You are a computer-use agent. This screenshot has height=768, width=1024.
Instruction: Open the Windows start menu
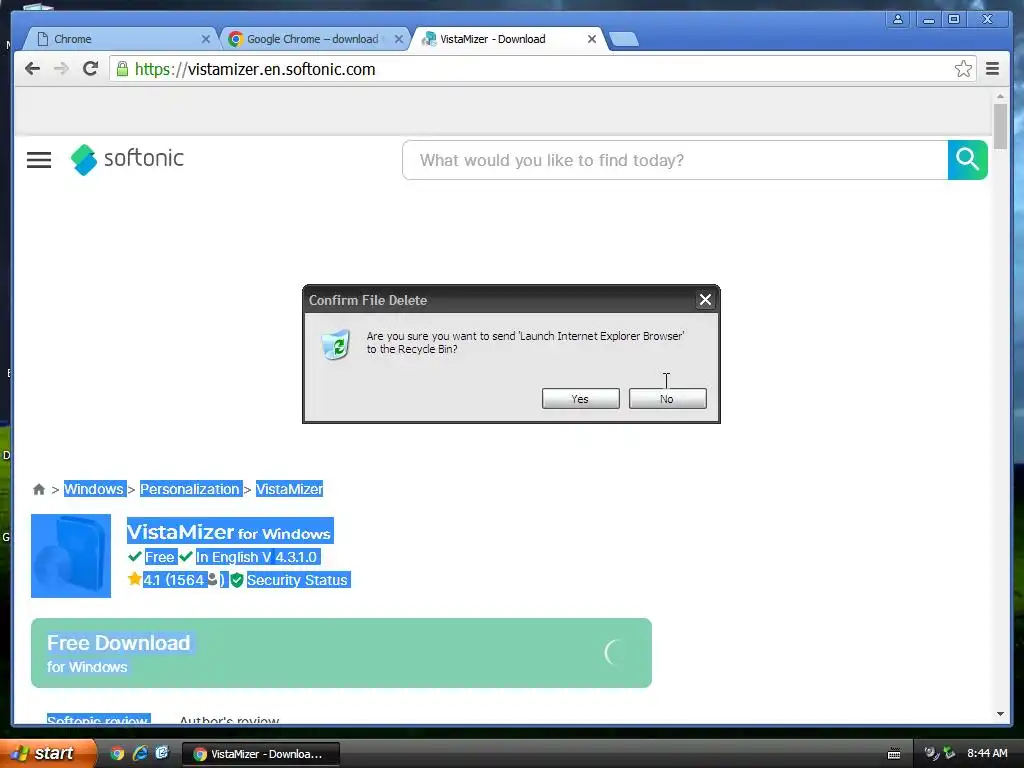point(47,753)
